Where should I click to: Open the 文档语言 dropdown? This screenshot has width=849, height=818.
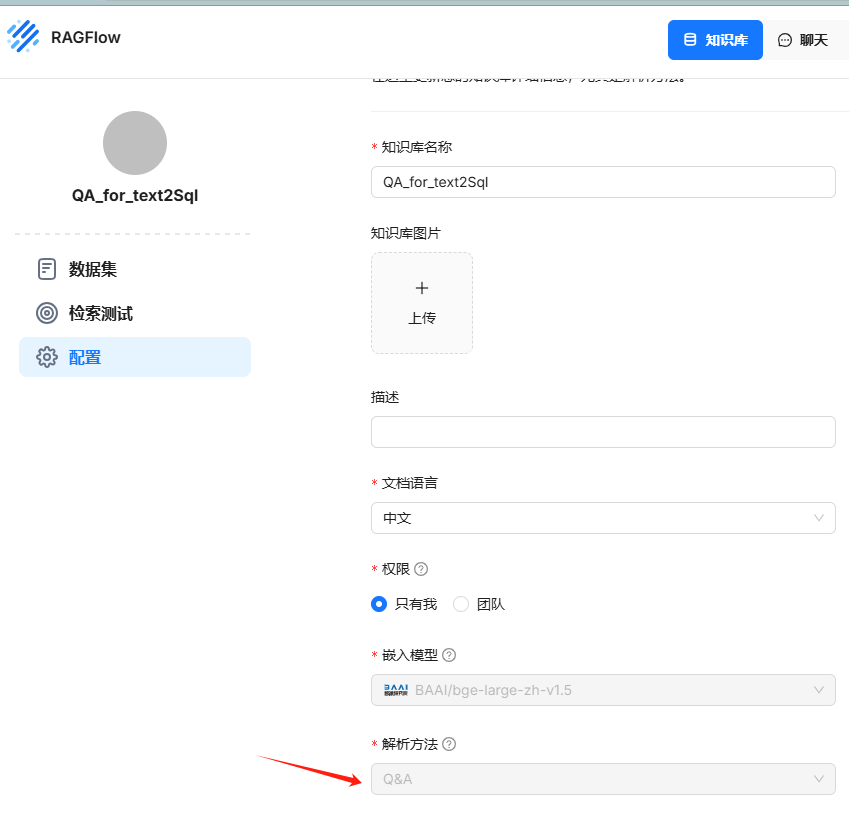pos(822,518)
